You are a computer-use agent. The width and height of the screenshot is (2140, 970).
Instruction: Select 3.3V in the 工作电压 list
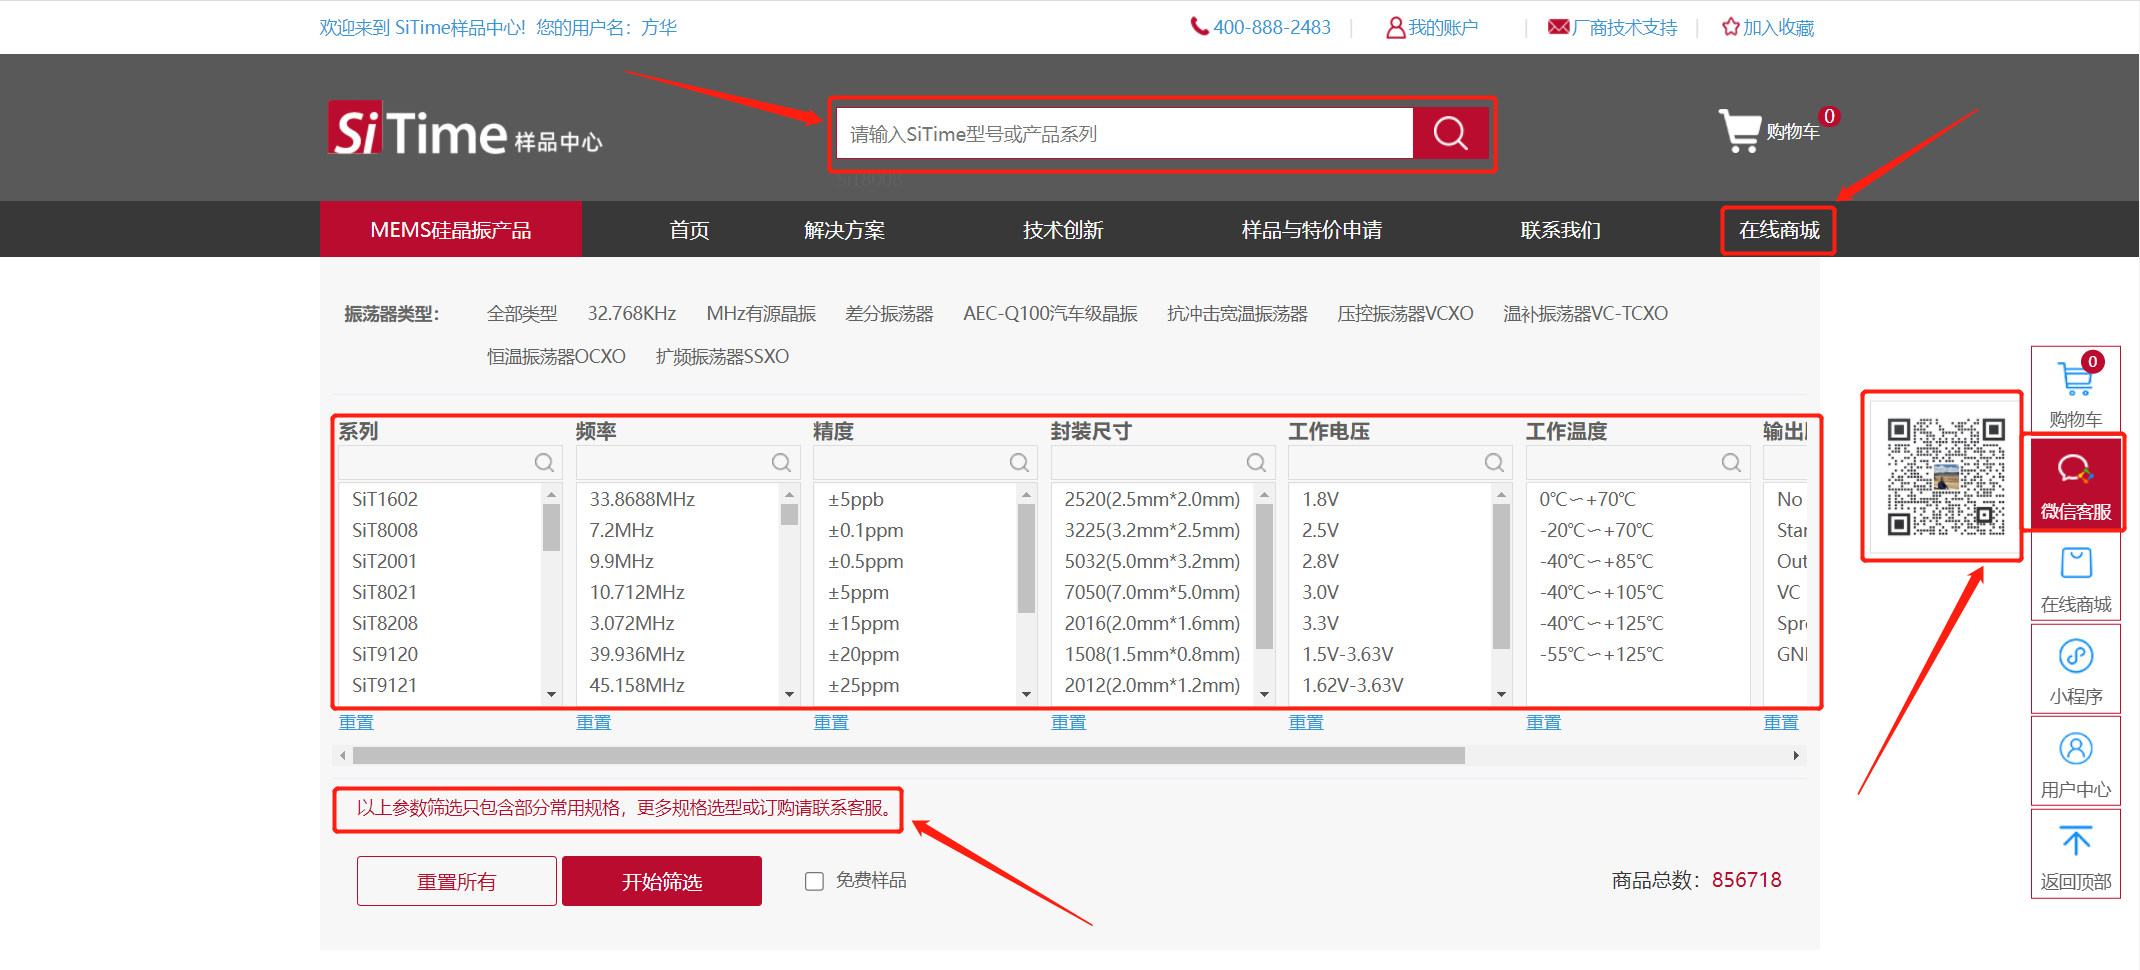point(1320,623)
